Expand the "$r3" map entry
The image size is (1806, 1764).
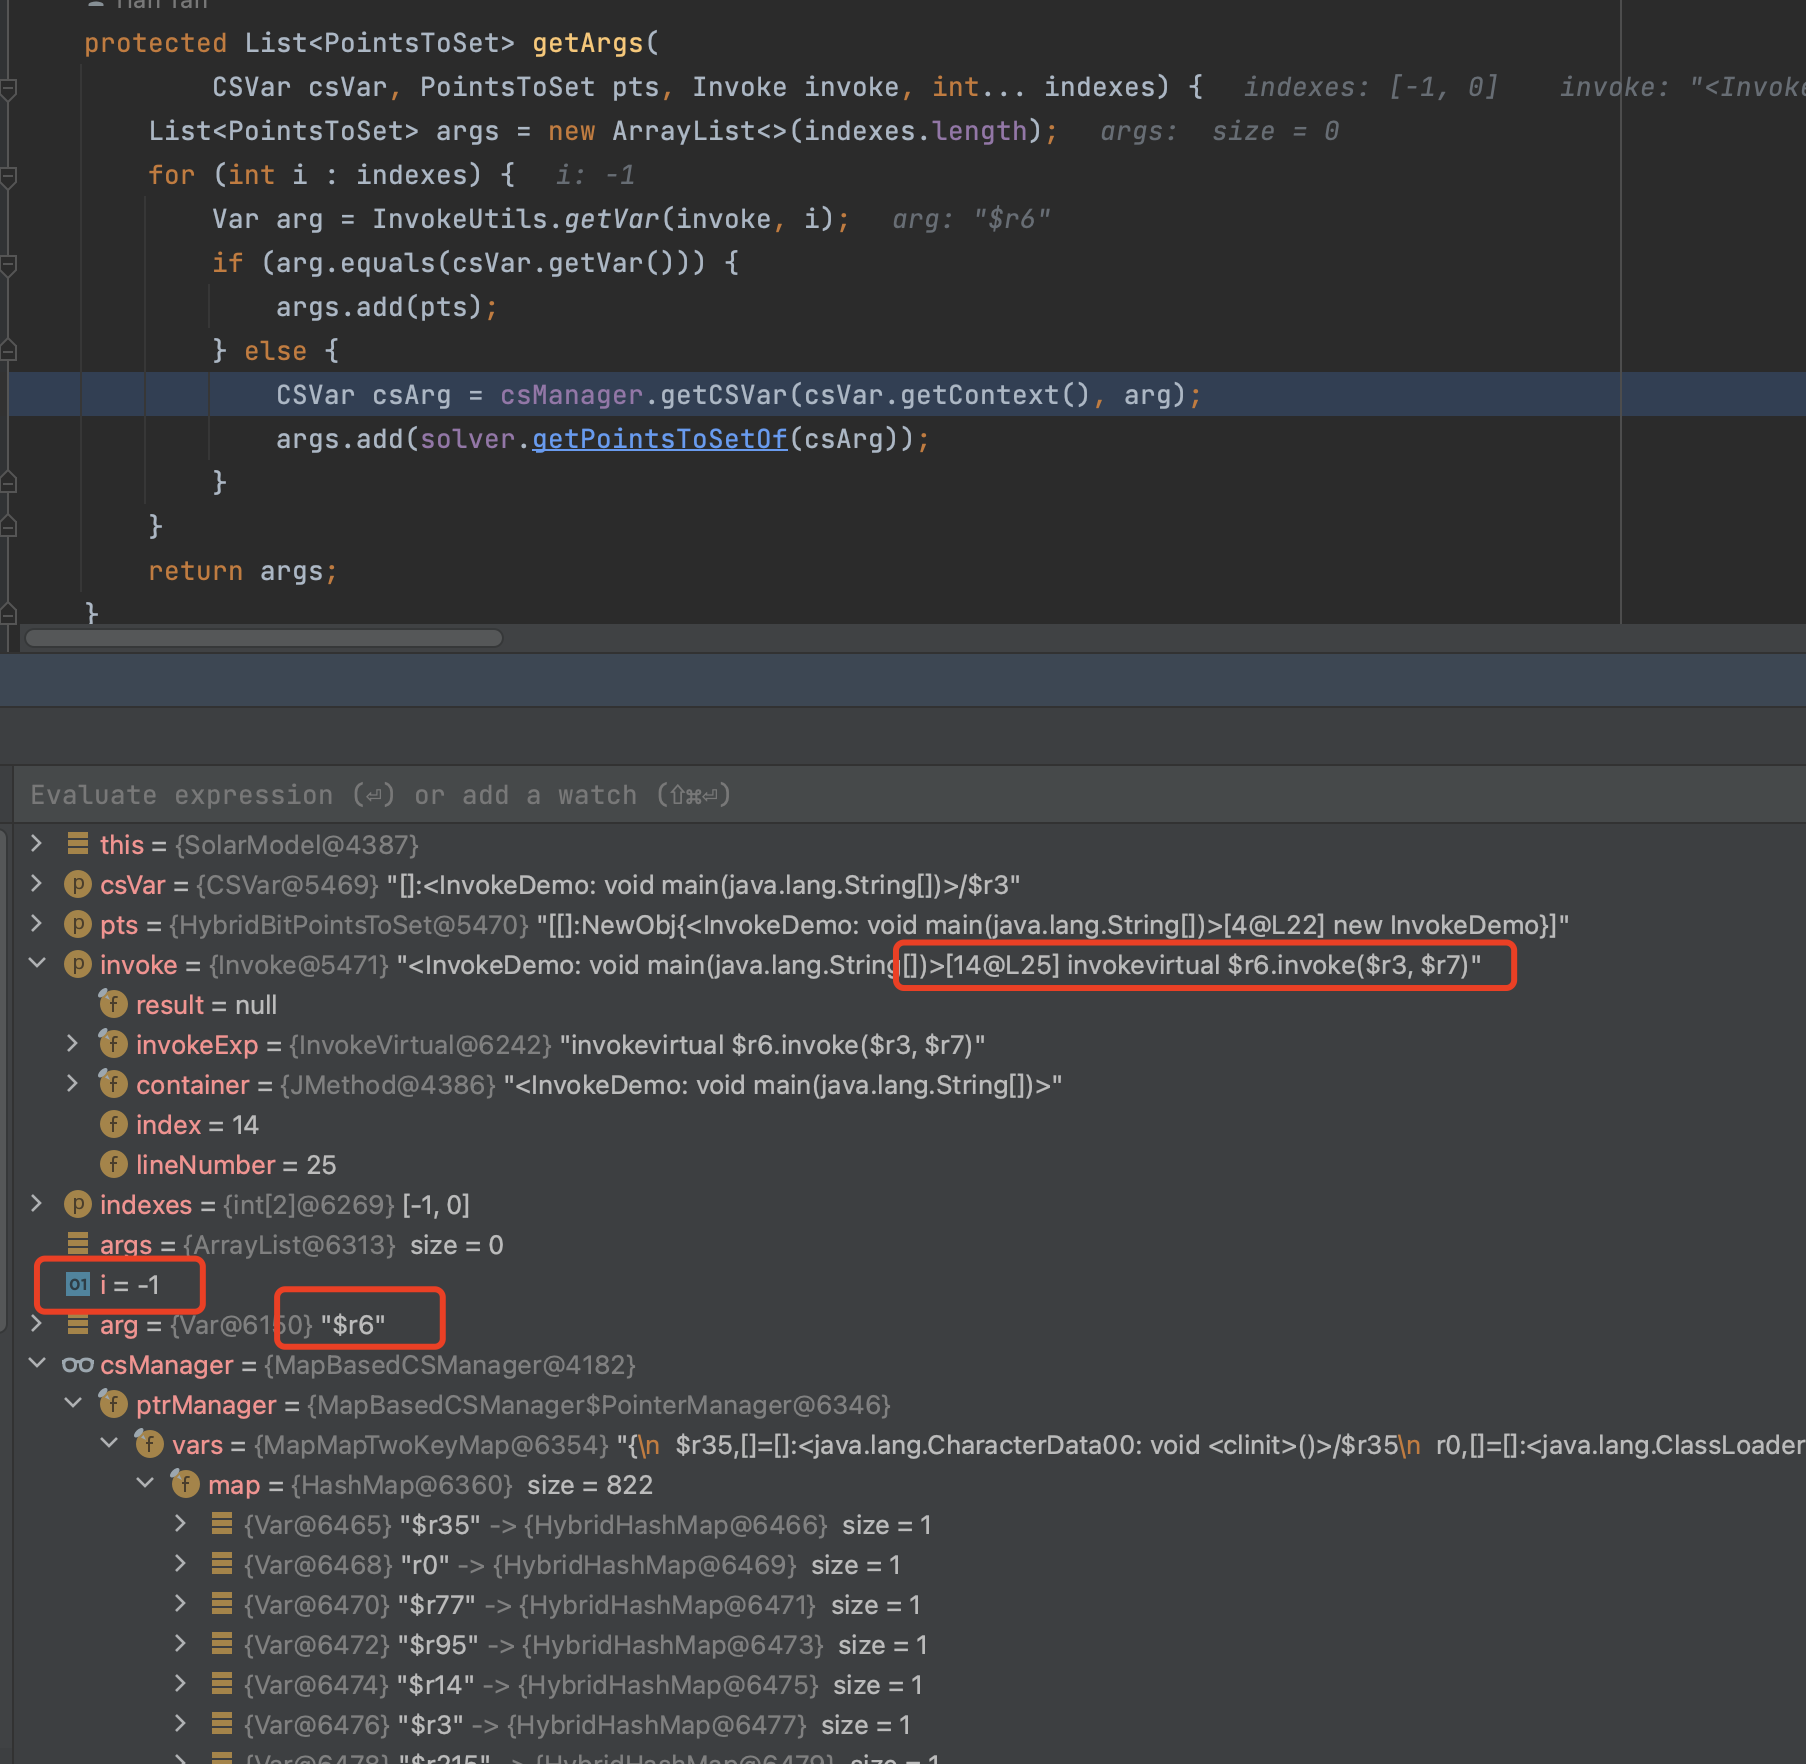pos(181,1723)
